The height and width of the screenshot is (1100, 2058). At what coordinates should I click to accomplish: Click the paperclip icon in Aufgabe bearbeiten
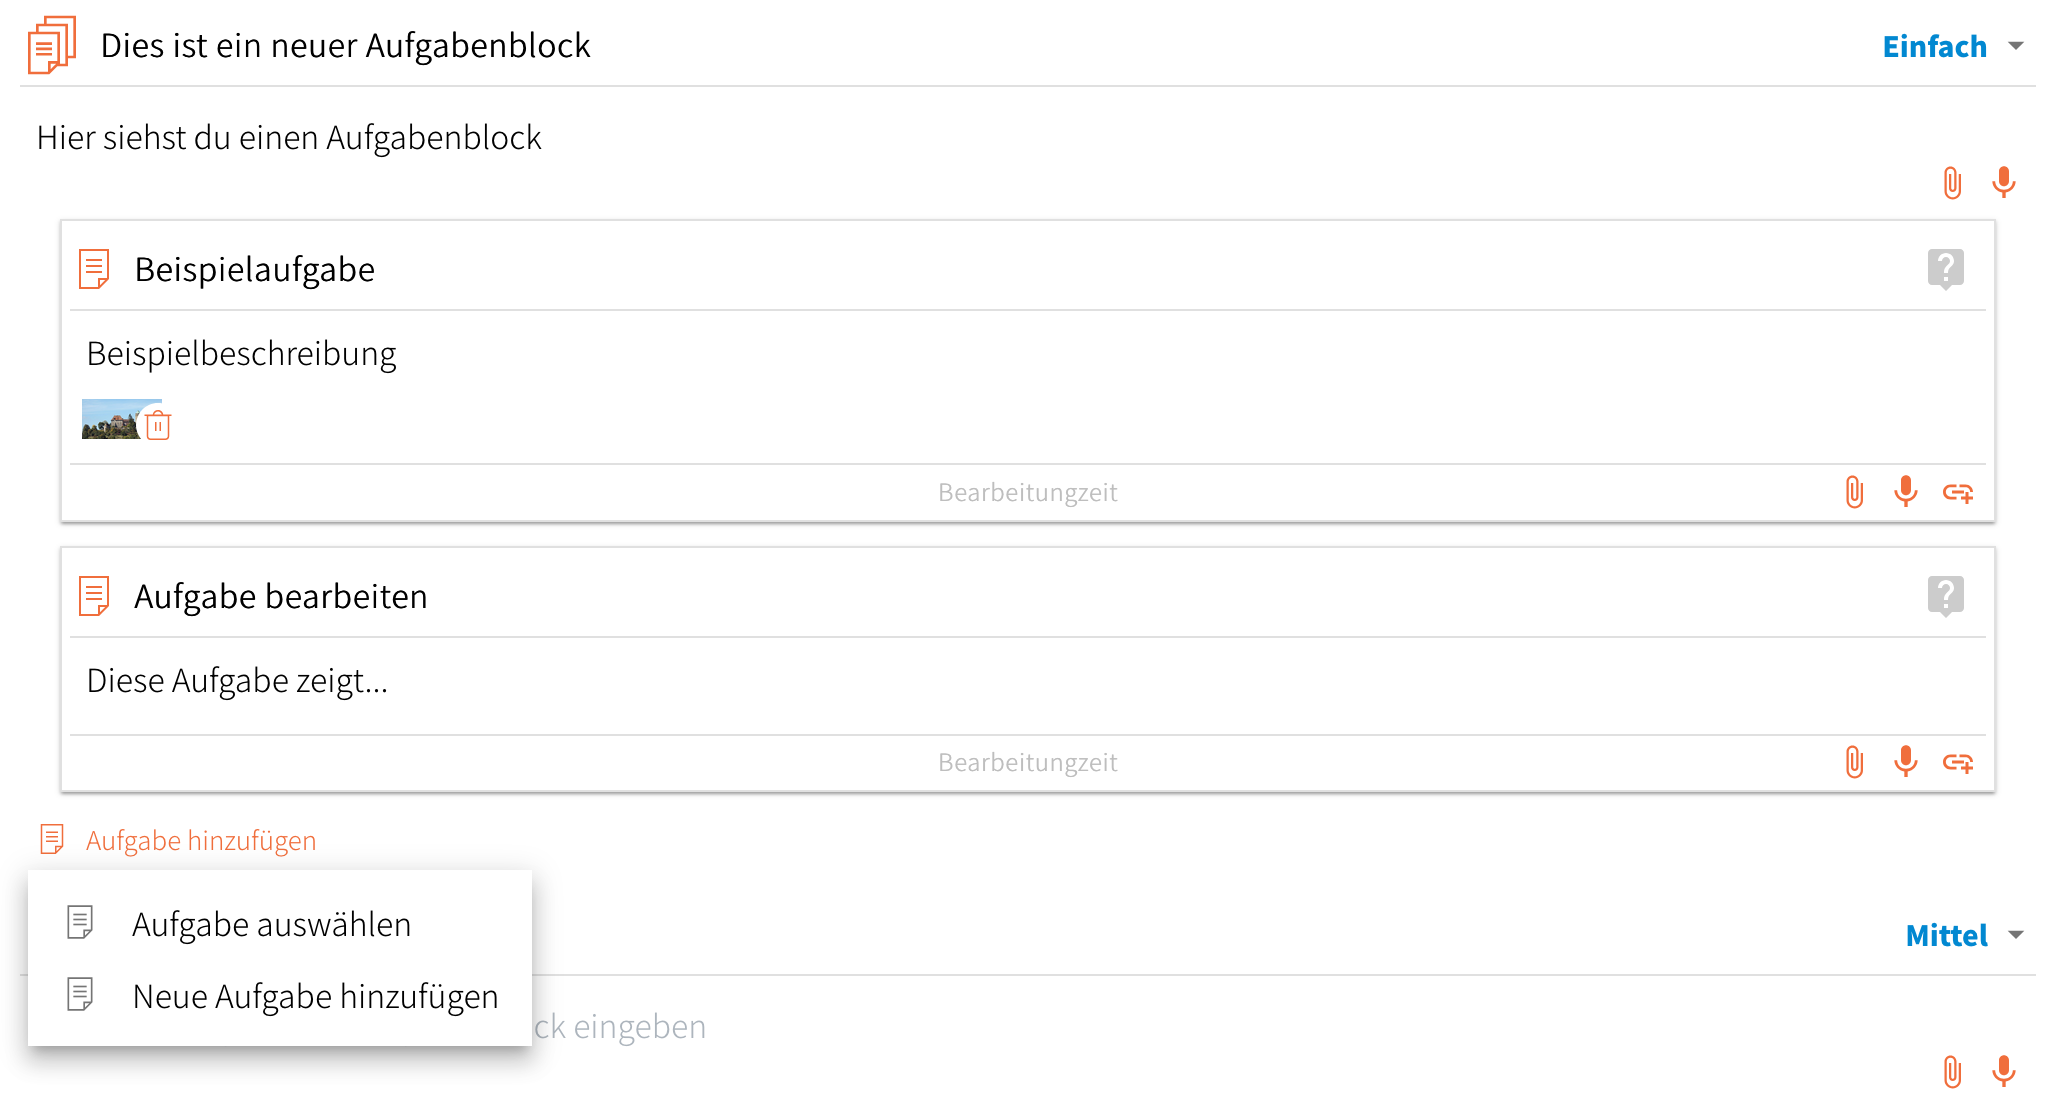pos(1854,762)
